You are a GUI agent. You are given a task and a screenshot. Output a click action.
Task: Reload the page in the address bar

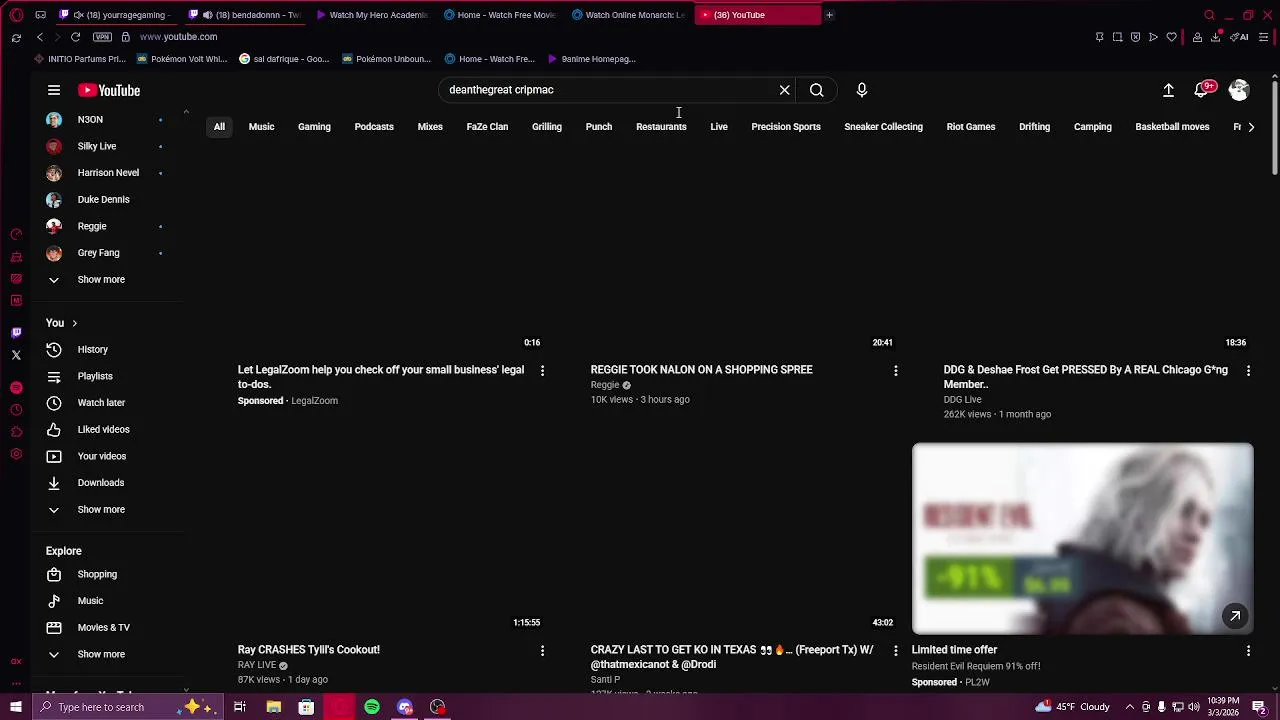(75, 37)
